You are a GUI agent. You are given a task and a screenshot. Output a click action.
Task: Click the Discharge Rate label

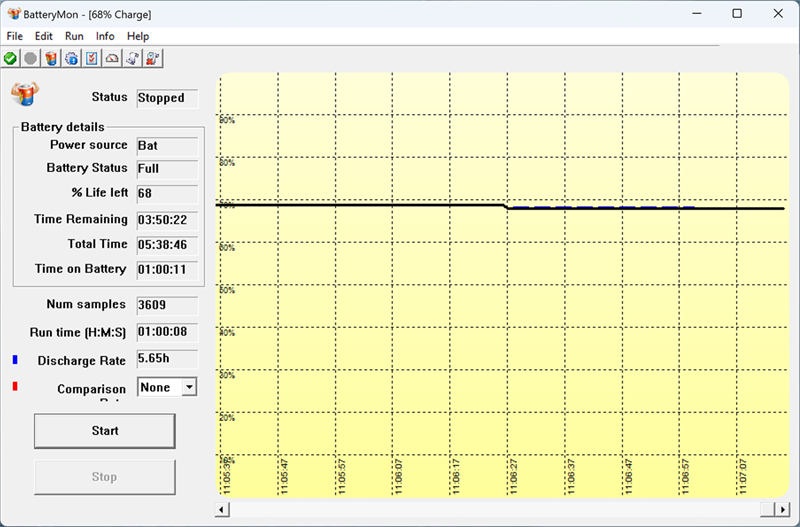[82, 361]
